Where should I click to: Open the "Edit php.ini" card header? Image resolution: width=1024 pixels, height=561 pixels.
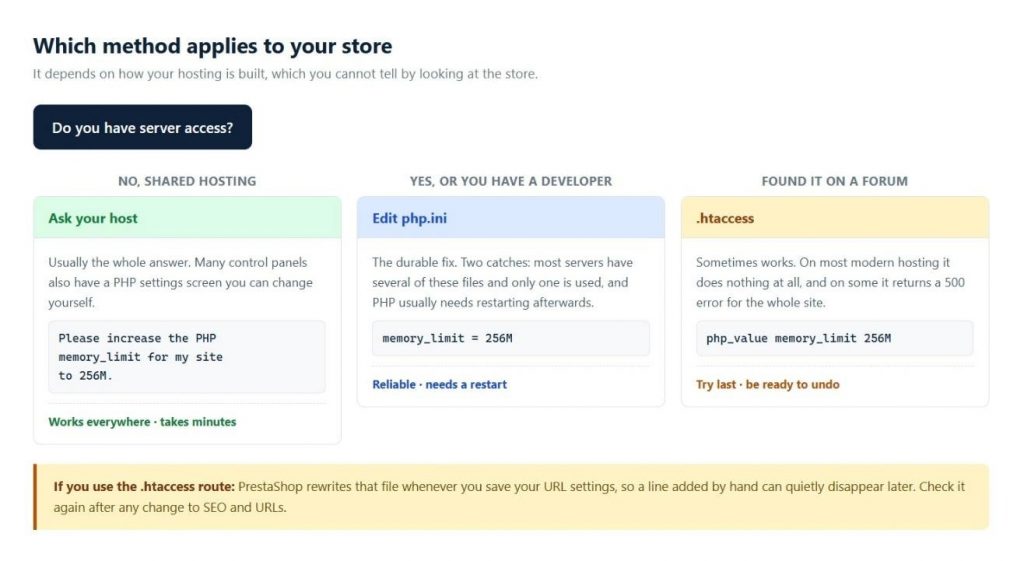511,218
